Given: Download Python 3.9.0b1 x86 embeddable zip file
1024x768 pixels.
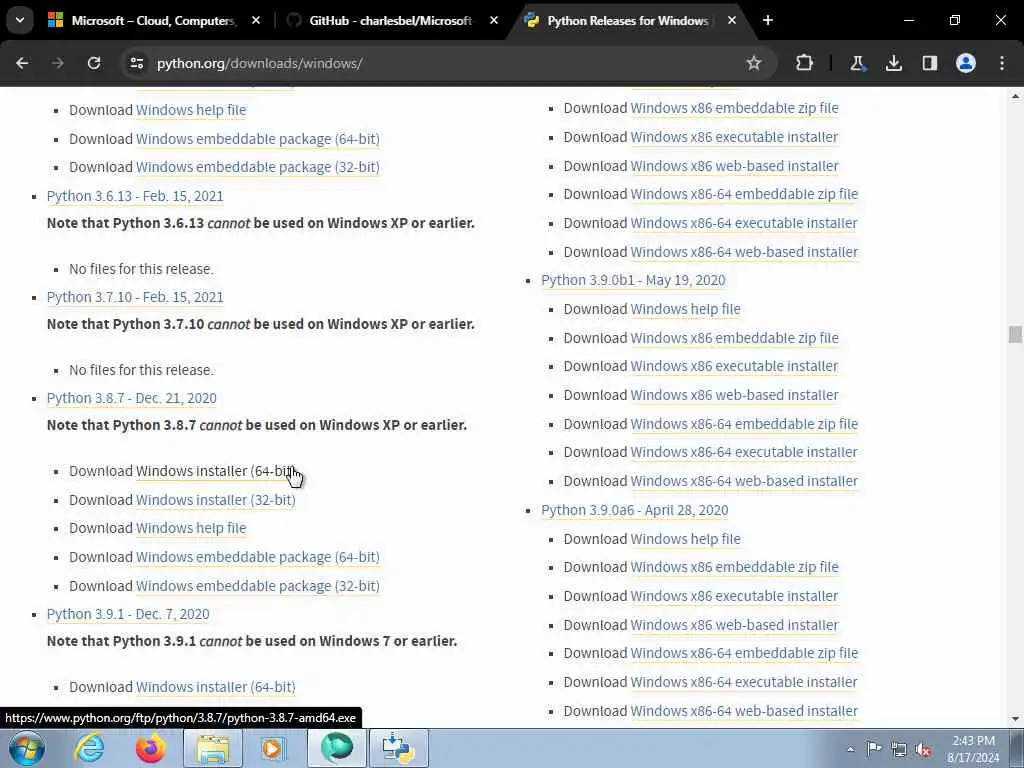Looking at the screenshot, I should [x=734, y=338].
